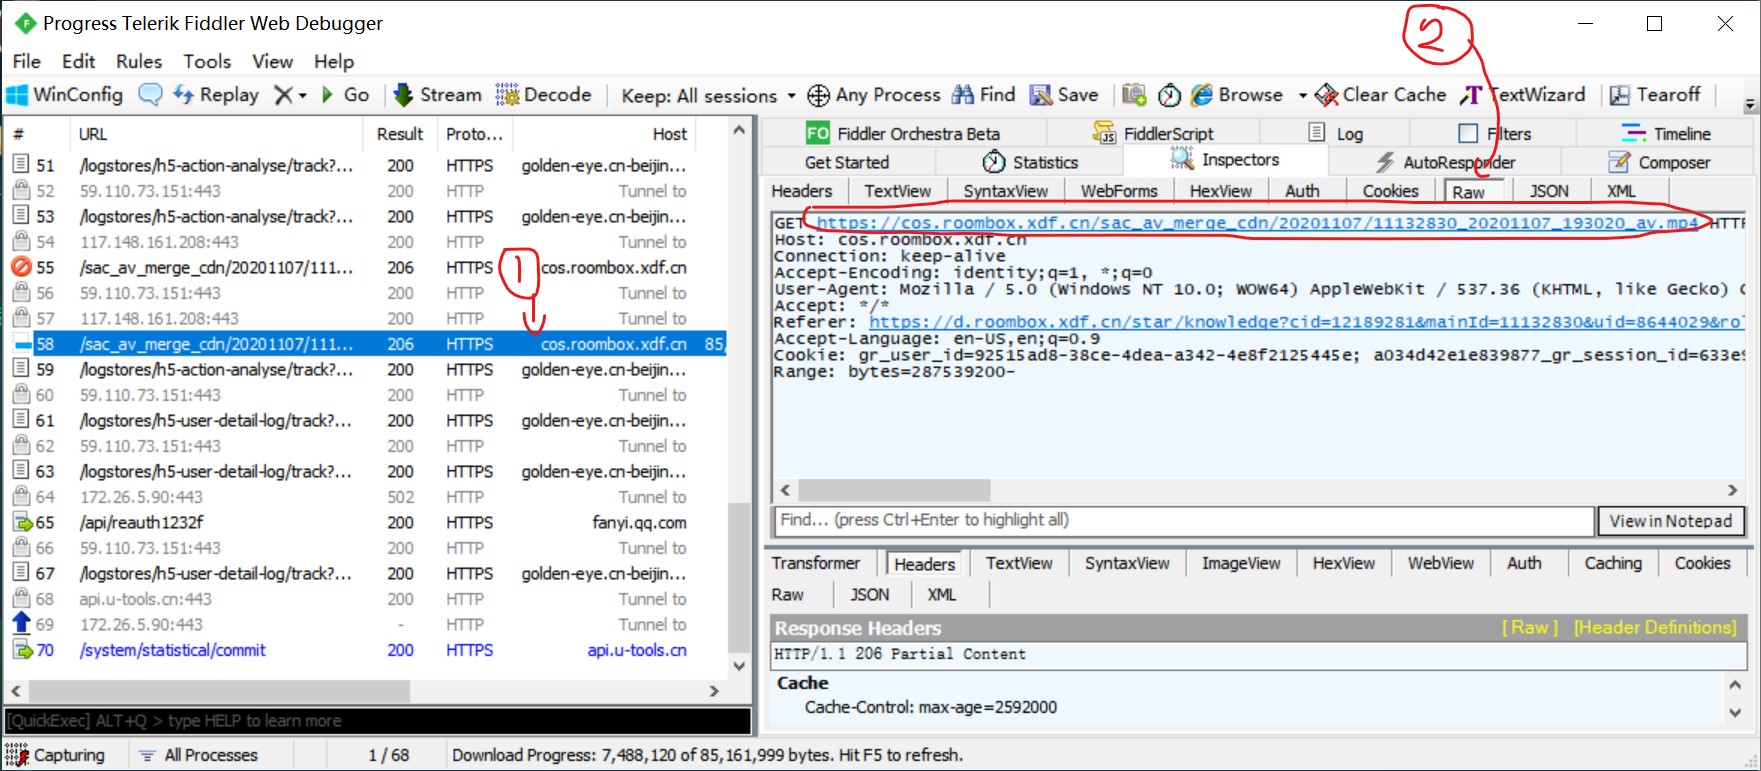Click the Clear Cache toolbar icon
The image size is (1761, 771).
coord(1326,95)
